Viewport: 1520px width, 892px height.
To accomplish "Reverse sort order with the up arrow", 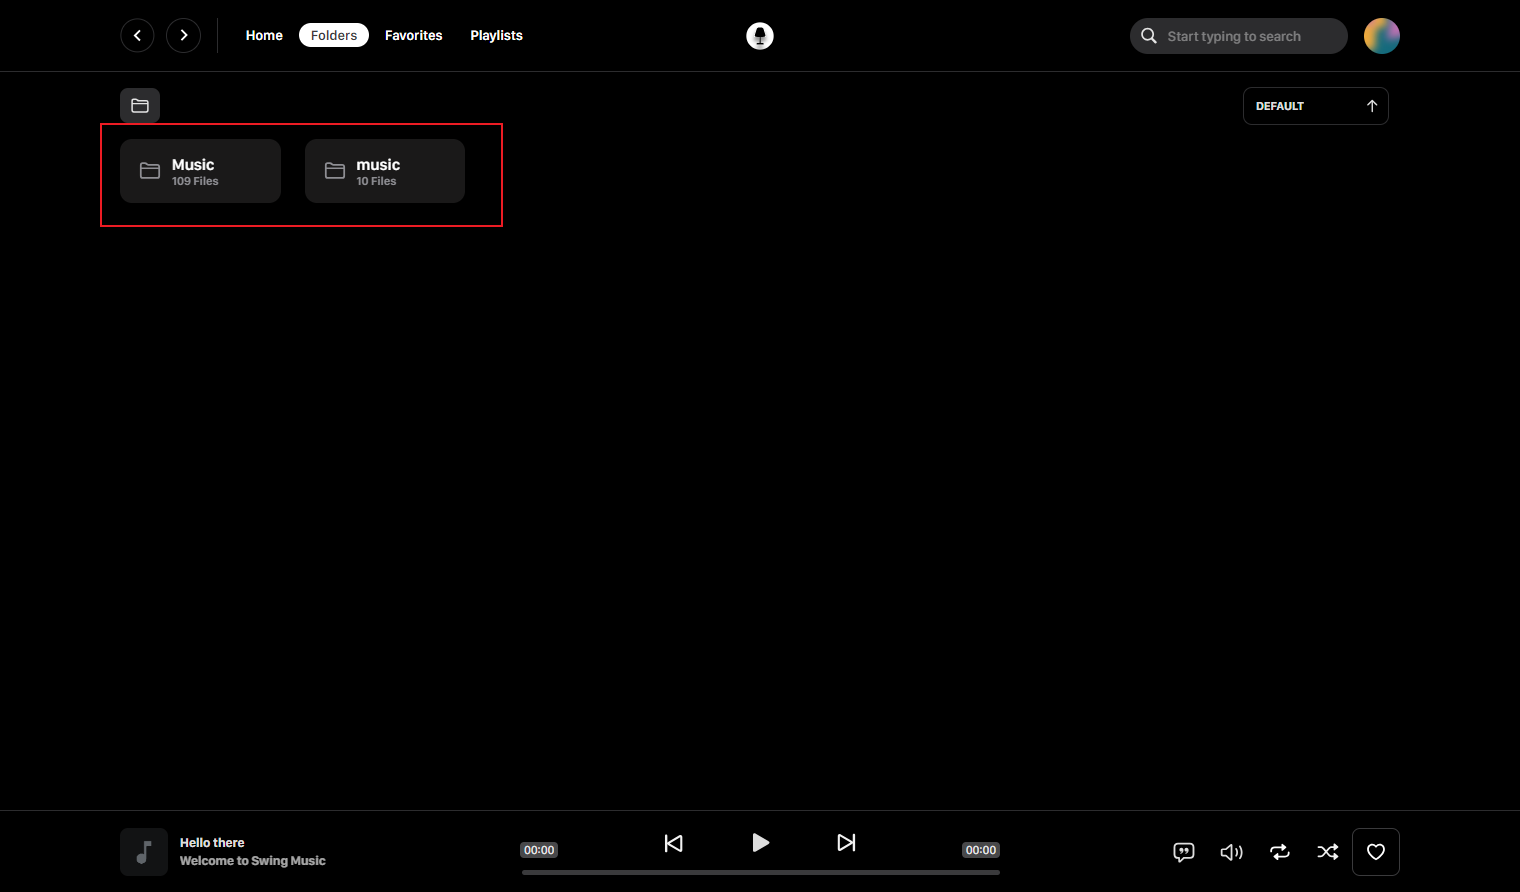I will [1372, 106].
